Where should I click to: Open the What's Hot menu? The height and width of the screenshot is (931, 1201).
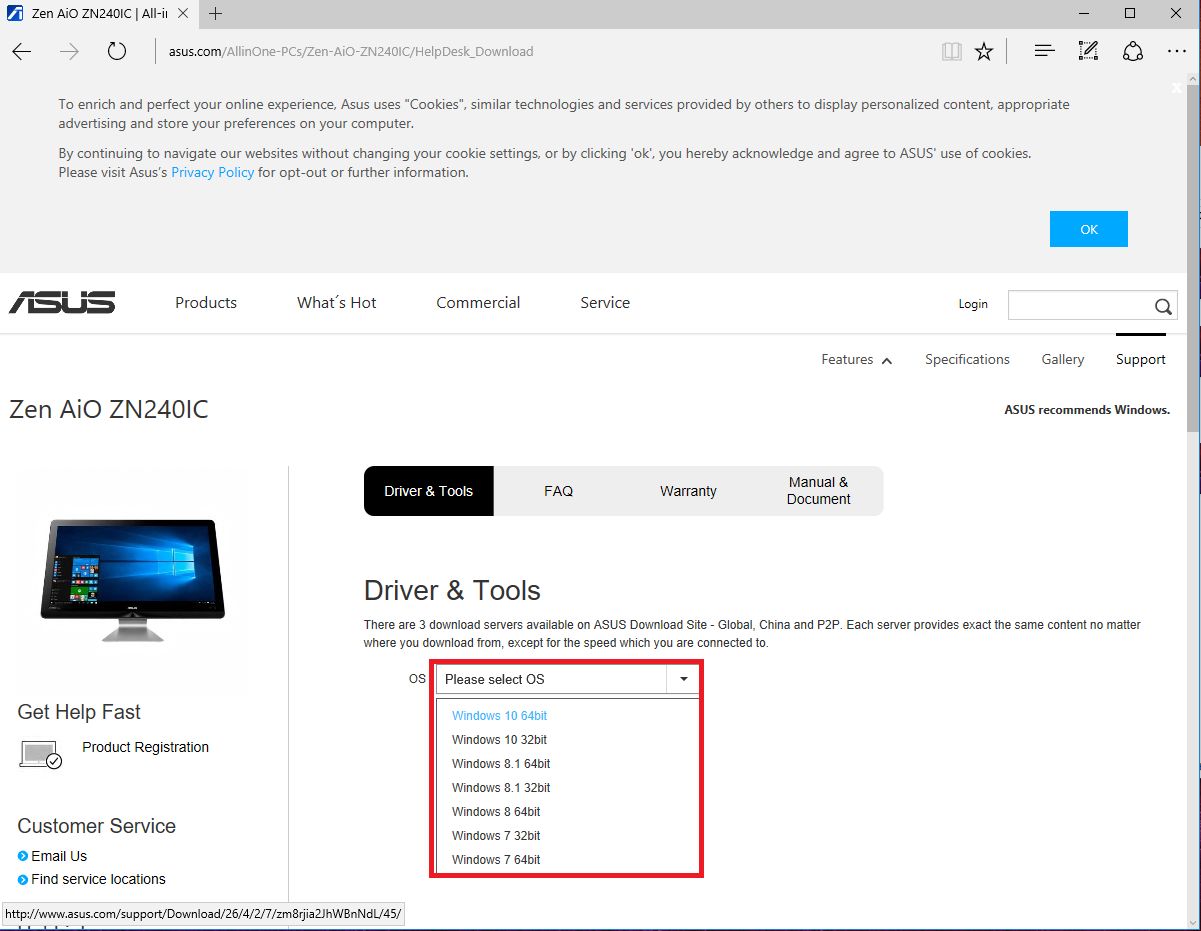point(337,303)
